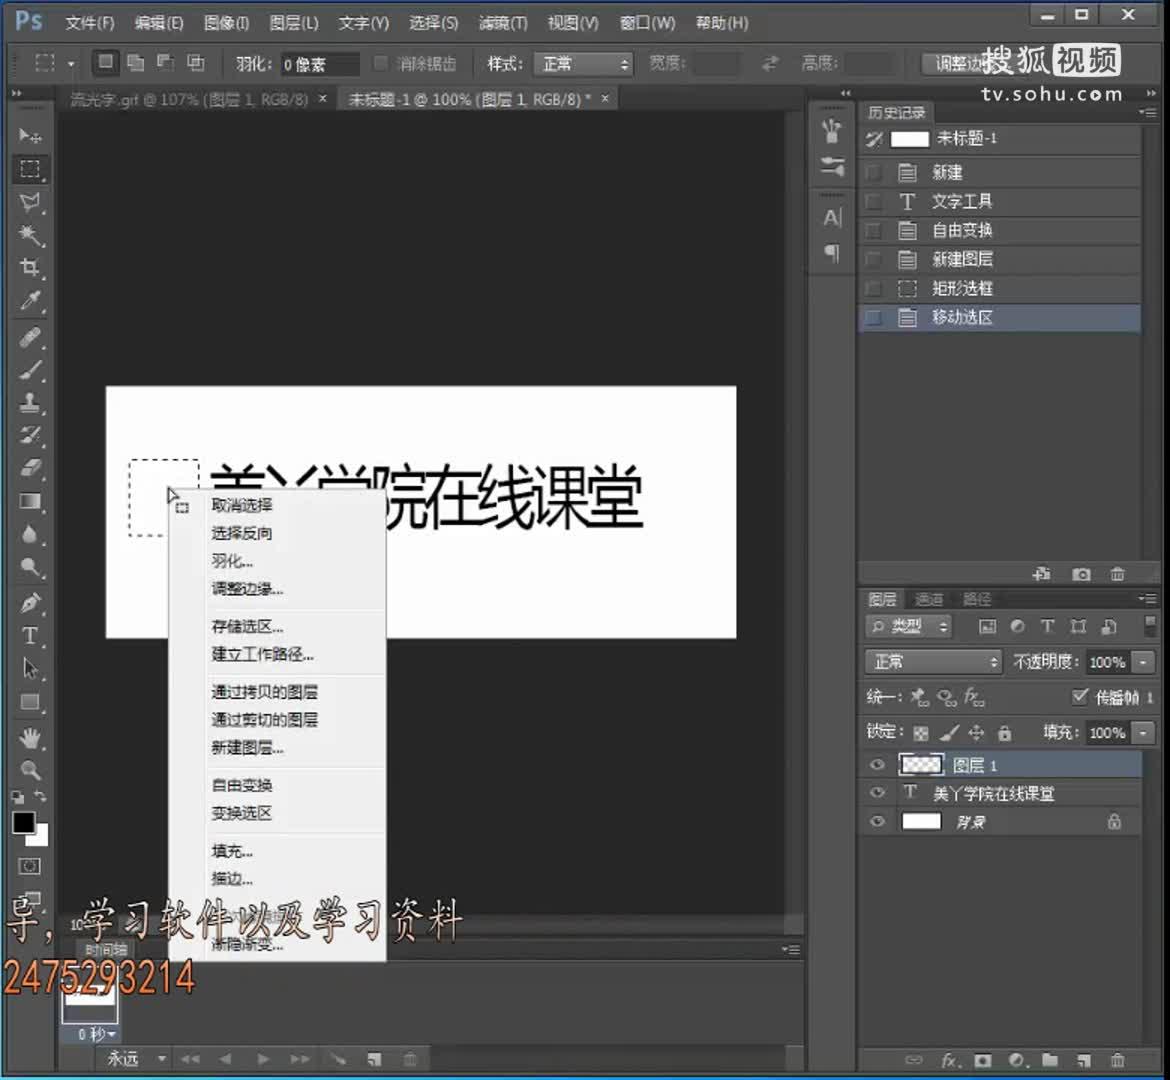Toggle visibility of 图层 1
The width and height of the screenshot is (1170, 1080).
click(877, 764)
